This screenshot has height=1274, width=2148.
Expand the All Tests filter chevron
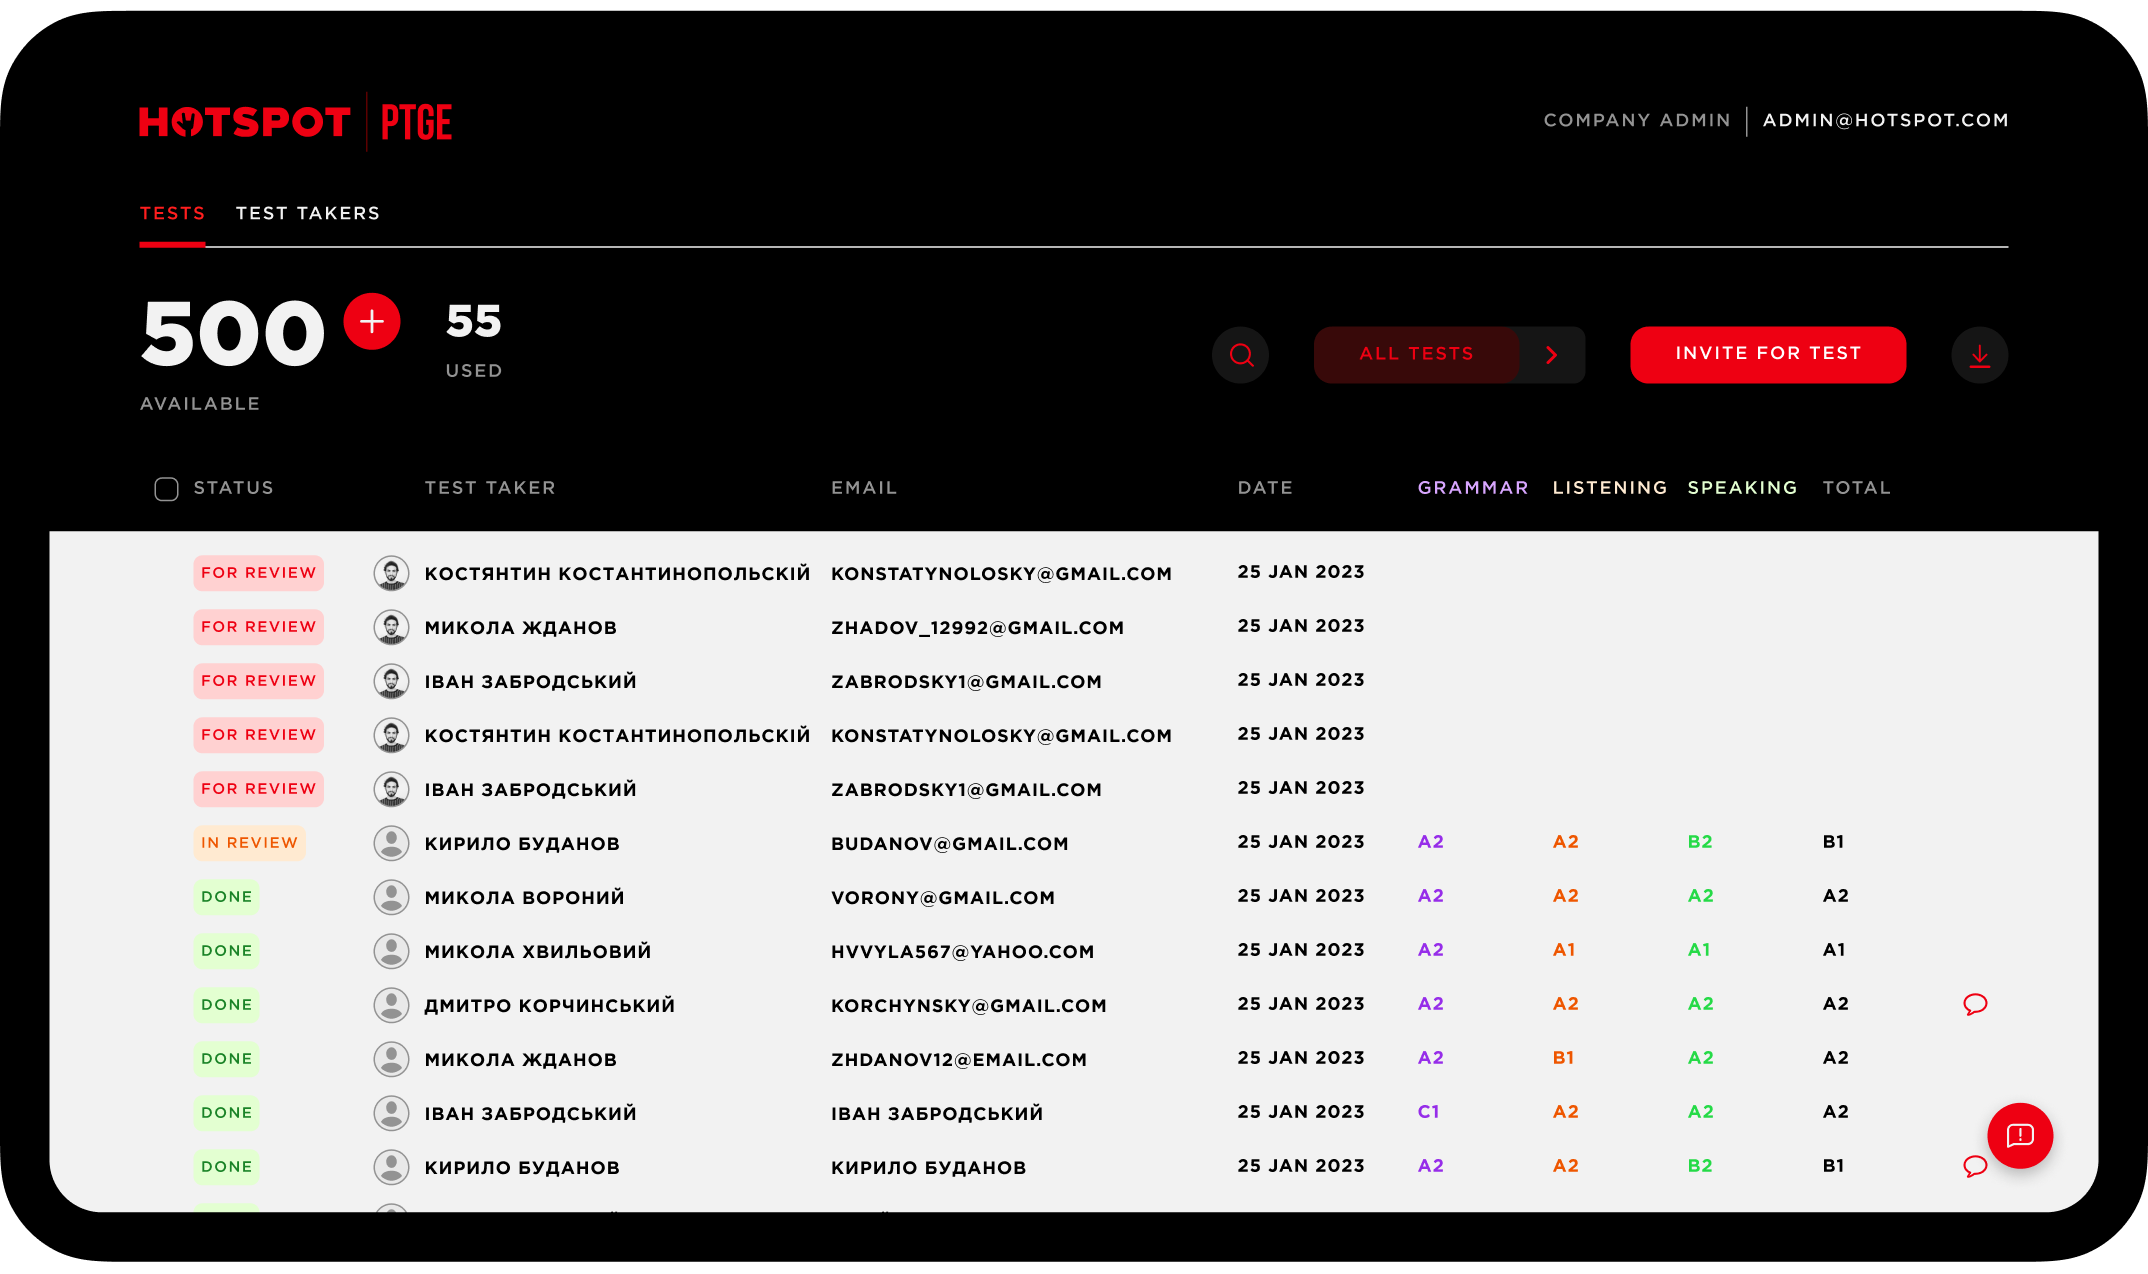point(1552,355)
